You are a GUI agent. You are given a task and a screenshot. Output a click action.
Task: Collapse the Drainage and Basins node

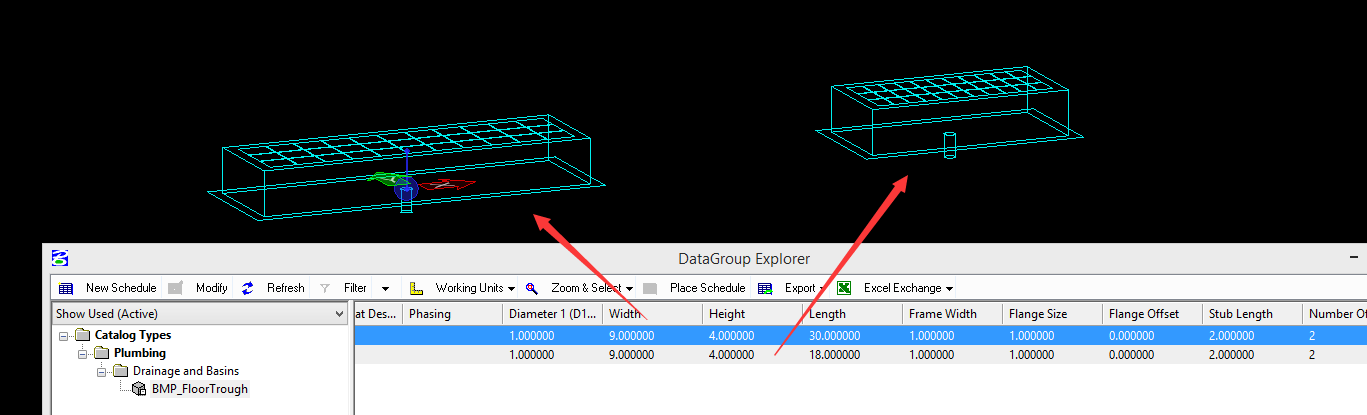pos(102,371)
